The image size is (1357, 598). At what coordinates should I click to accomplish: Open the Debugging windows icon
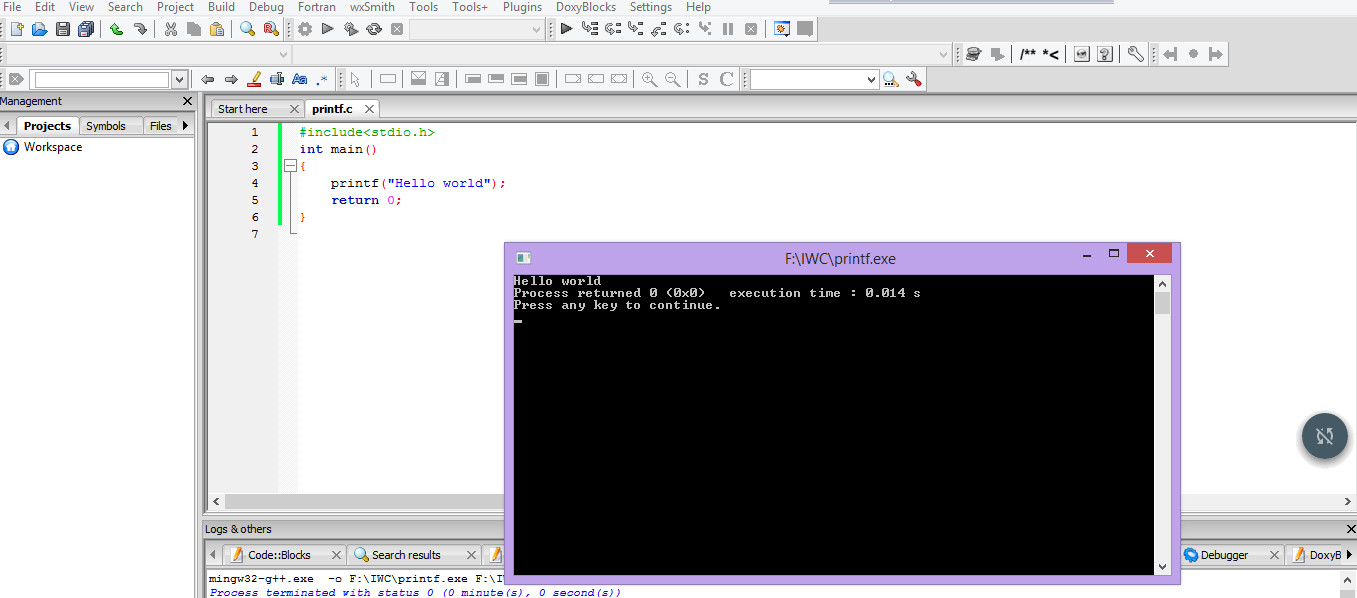coord(782,29)
